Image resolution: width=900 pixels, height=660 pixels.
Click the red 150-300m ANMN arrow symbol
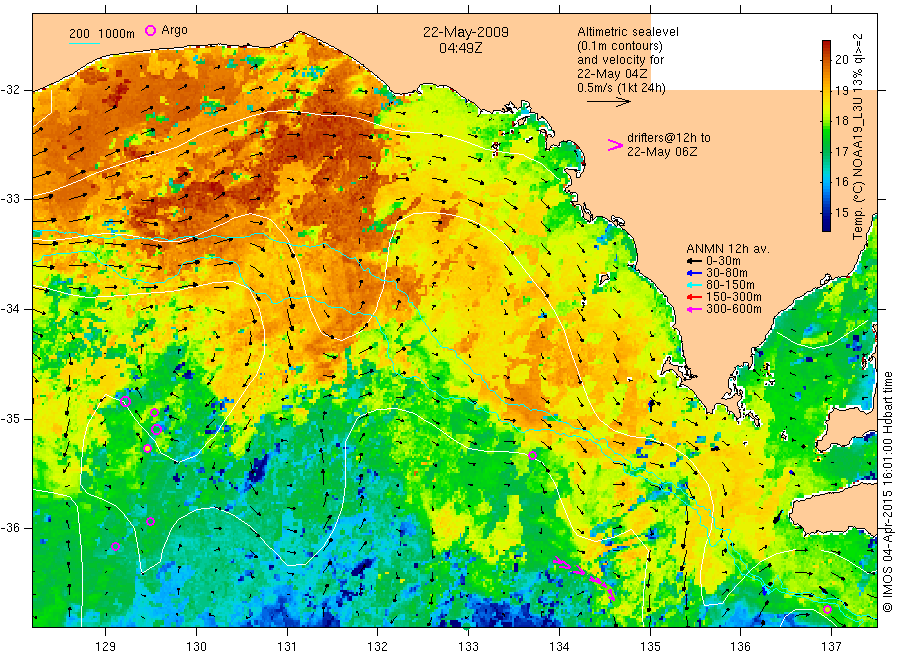click(695, 297)
